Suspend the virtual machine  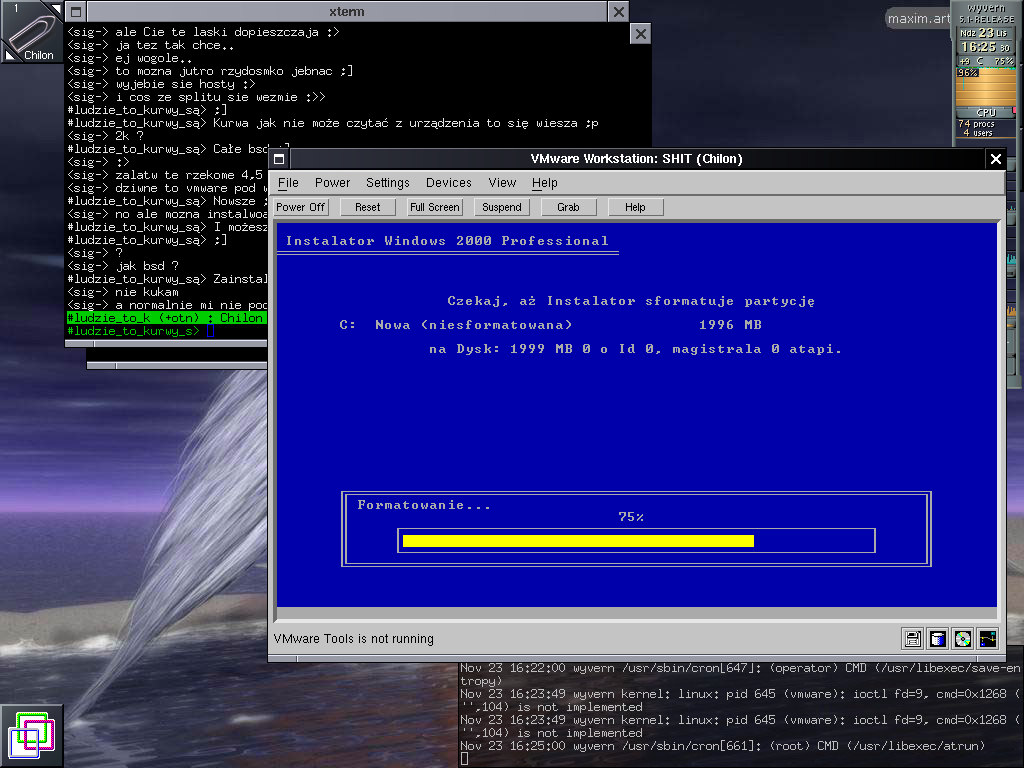pyautogui.click(x=501, y=207)
